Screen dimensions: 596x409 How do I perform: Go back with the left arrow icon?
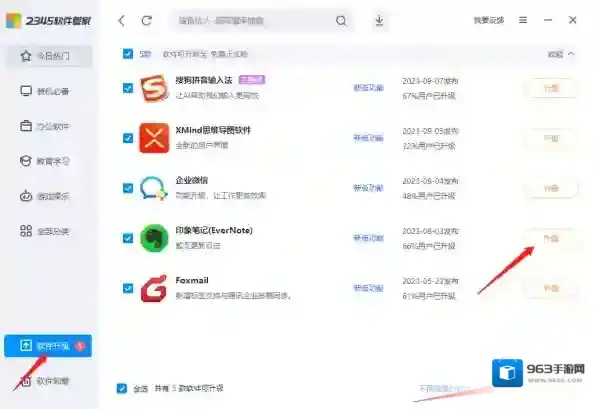click(122, 21)
